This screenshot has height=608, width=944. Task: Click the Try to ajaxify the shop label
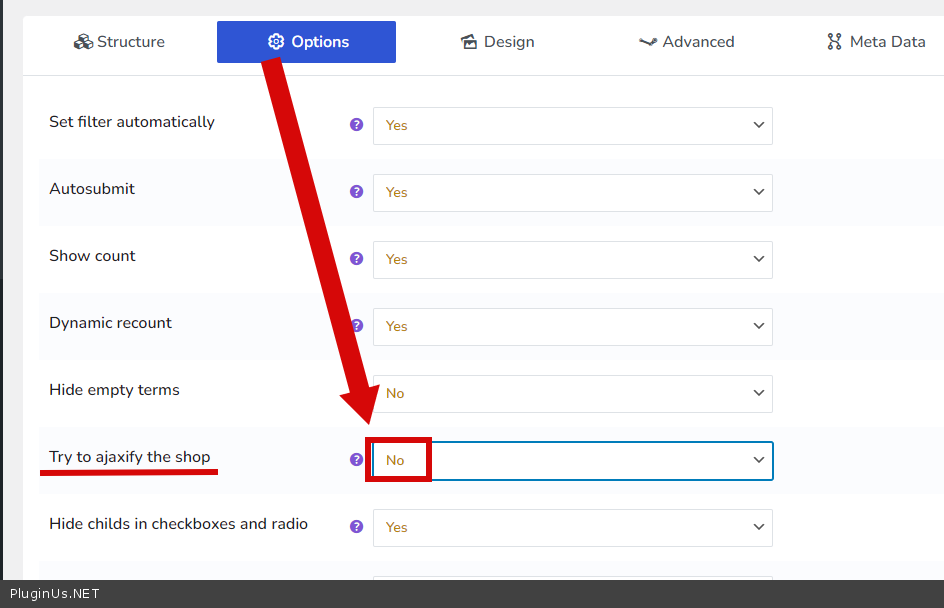(130, 457)
